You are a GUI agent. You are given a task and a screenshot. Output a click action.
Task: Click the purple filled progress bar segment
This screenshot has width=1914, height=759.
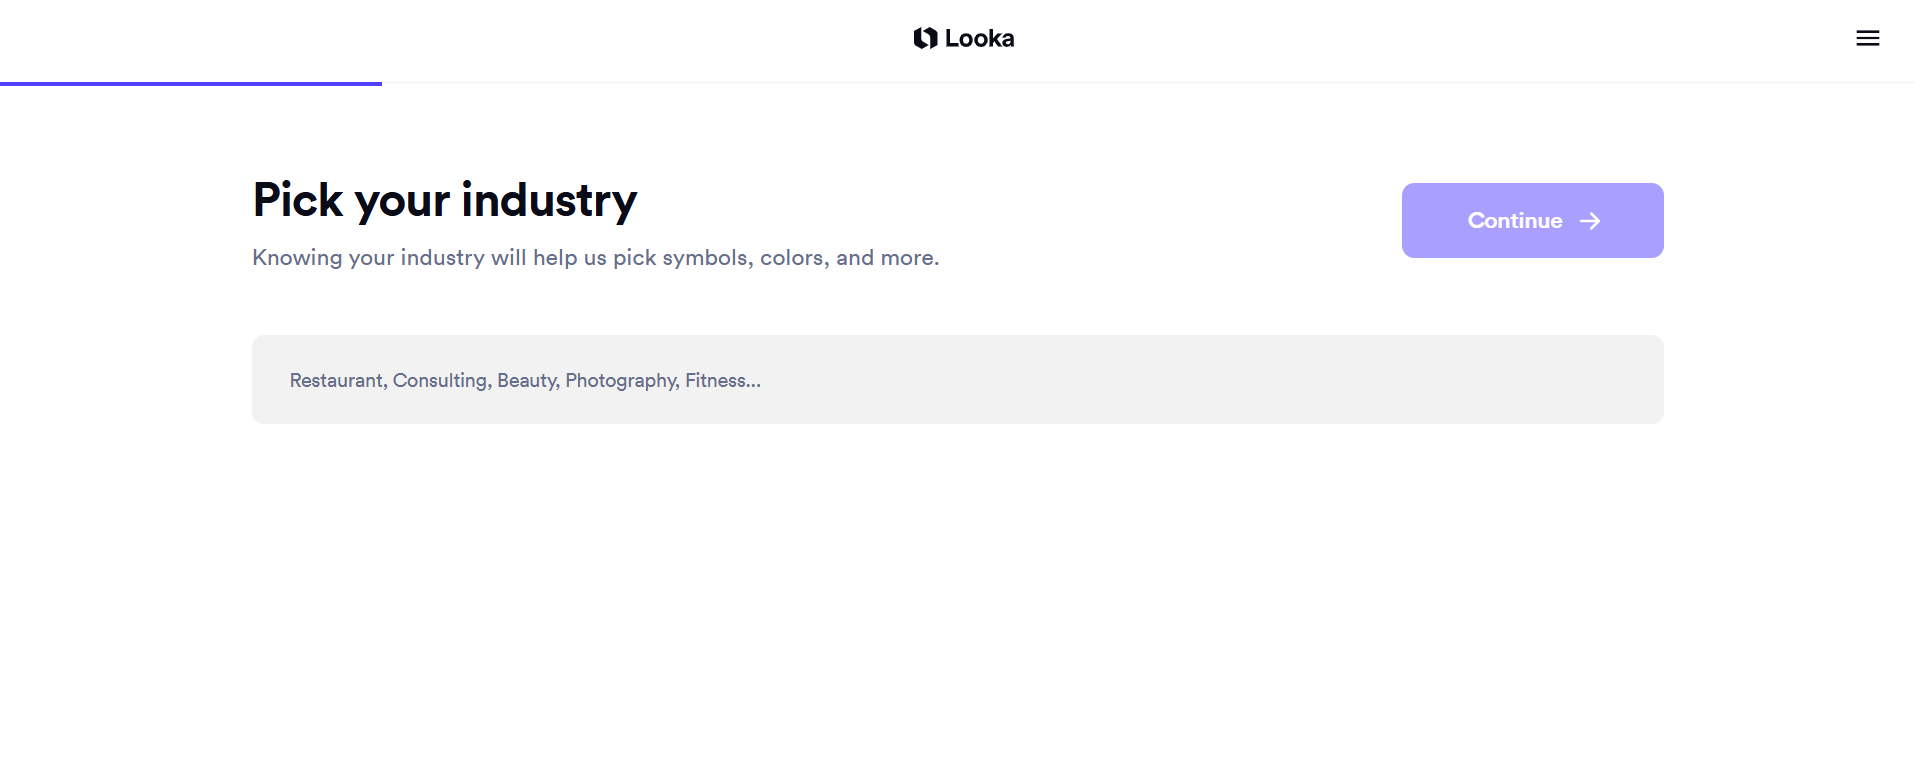191,84
